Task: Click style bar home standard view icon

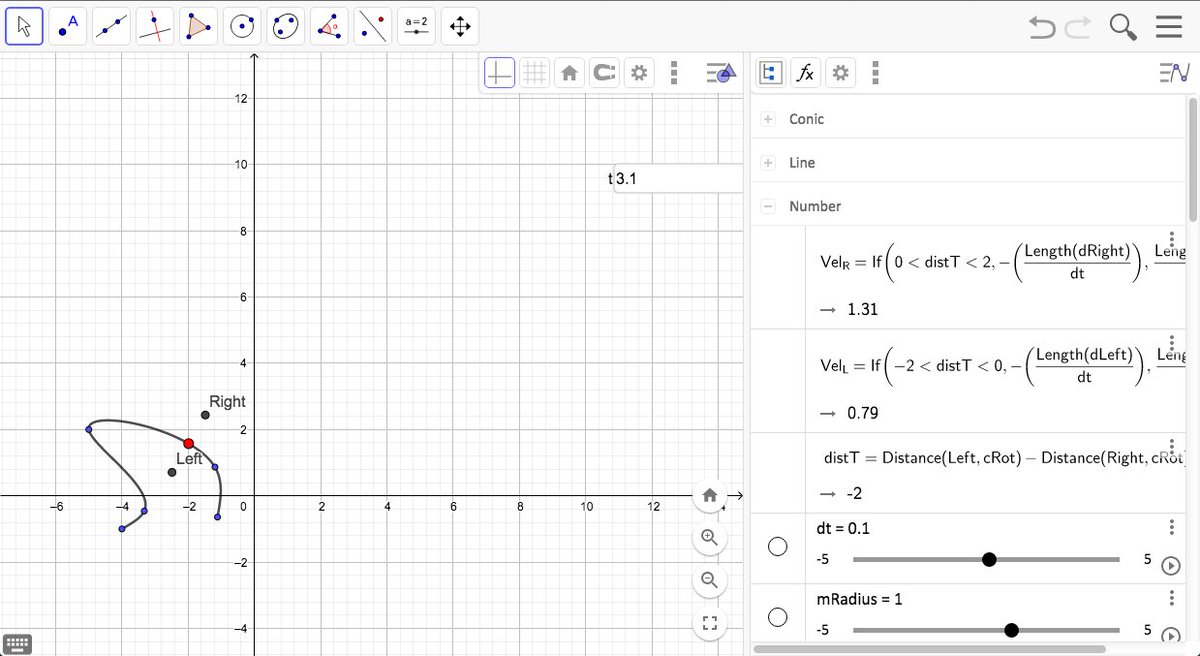Action: coord(569,73)
